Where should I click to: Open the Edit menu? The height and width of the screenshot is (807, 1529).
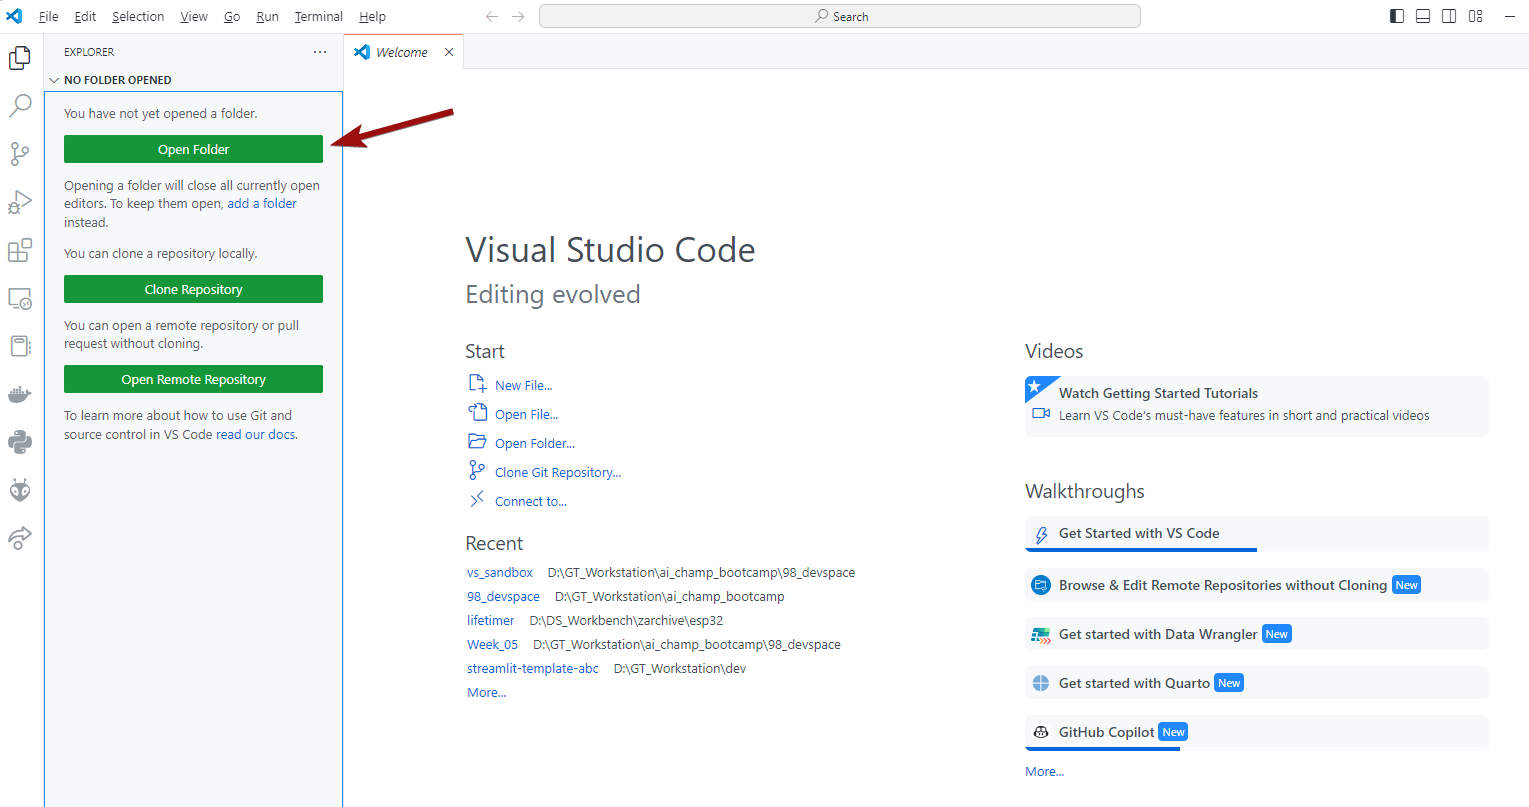85,16
